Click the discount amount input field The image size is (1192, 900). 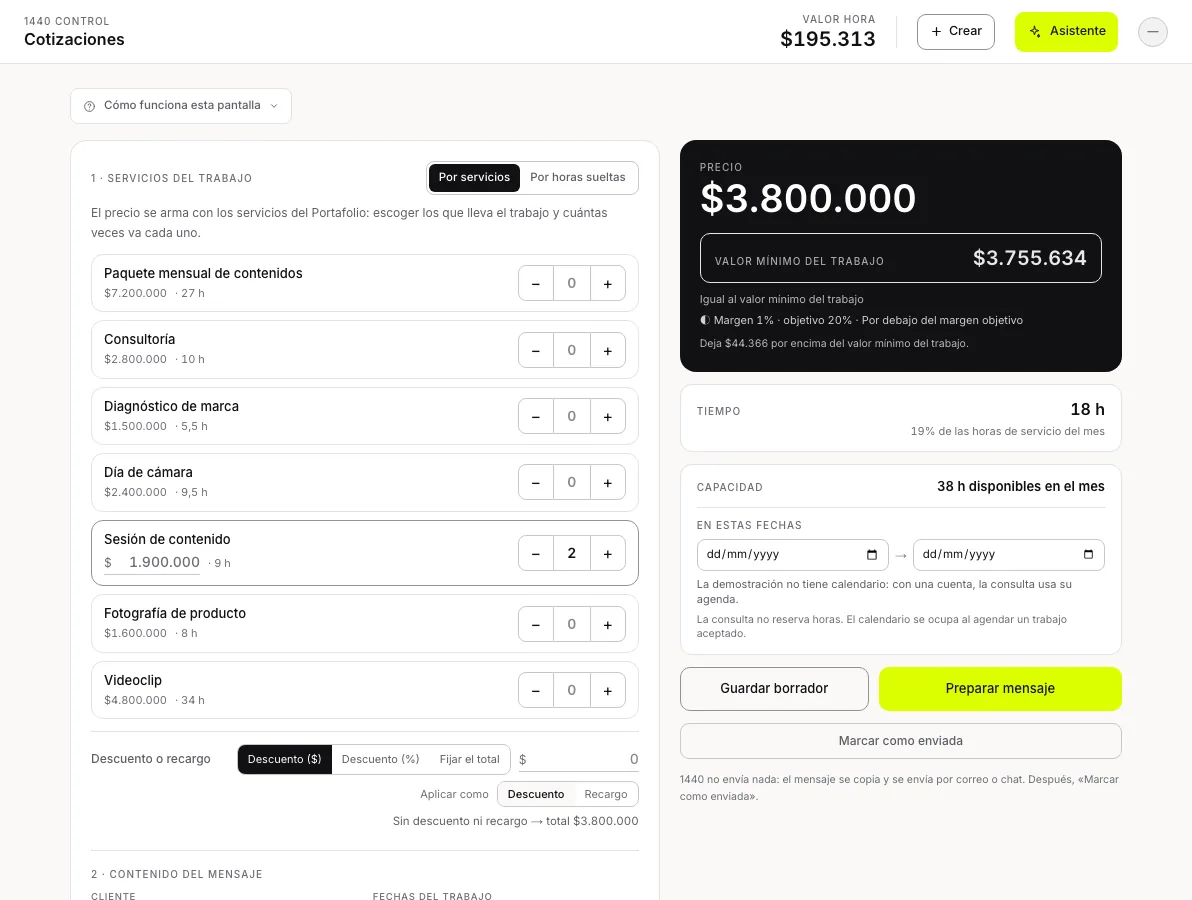point(579,759)
